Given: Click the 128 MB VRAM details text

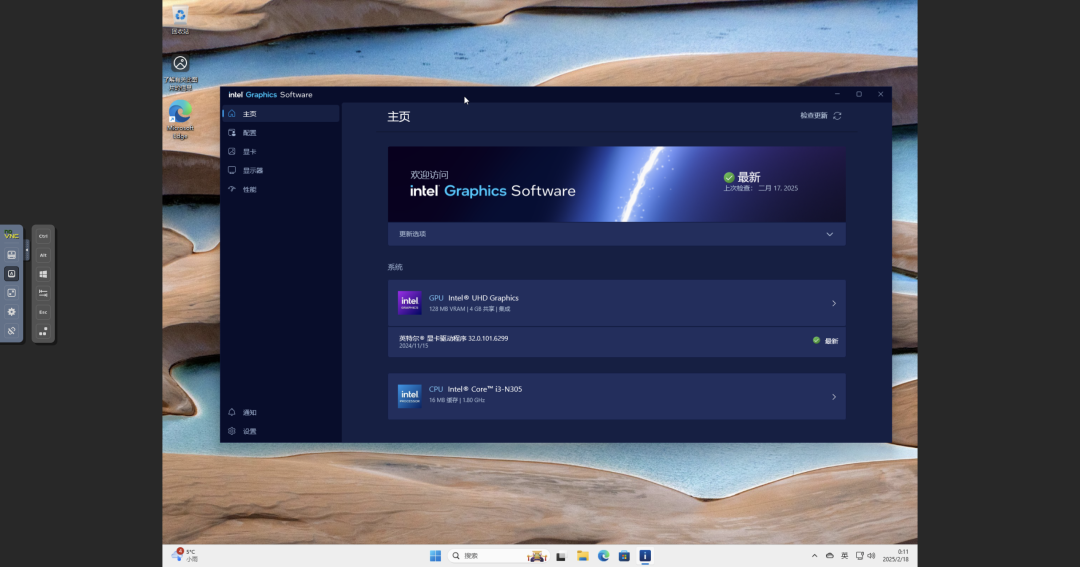Looking at the screenshot, I should click(470, 309).
